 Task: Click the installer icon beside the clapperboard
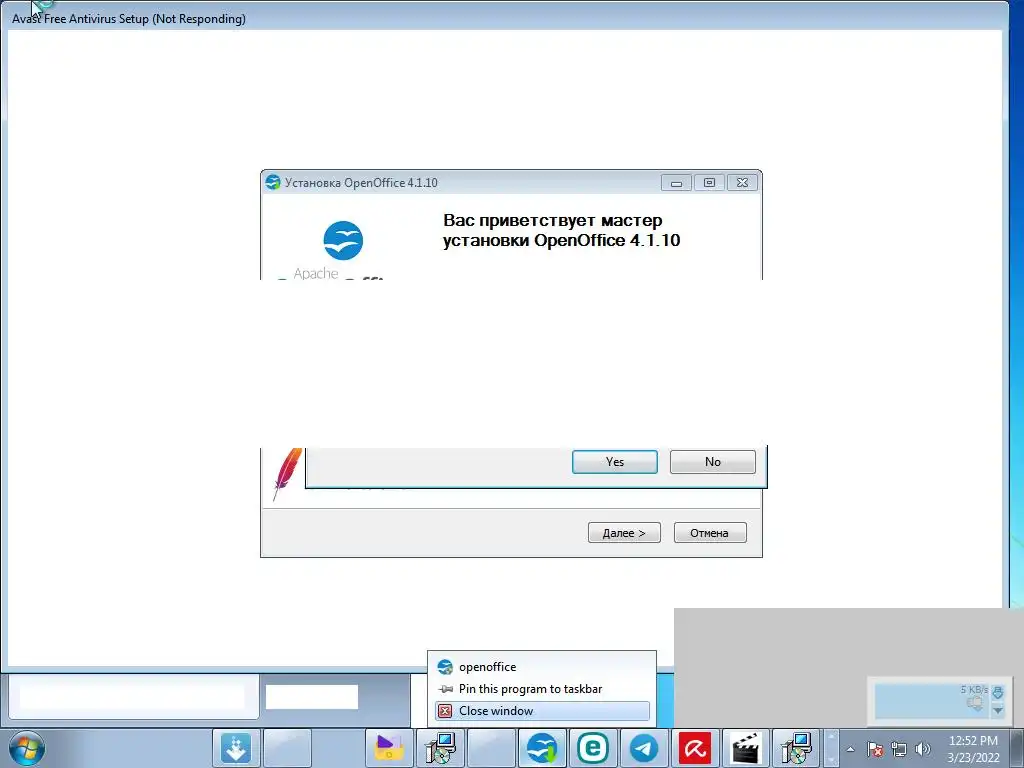(797, 748)
